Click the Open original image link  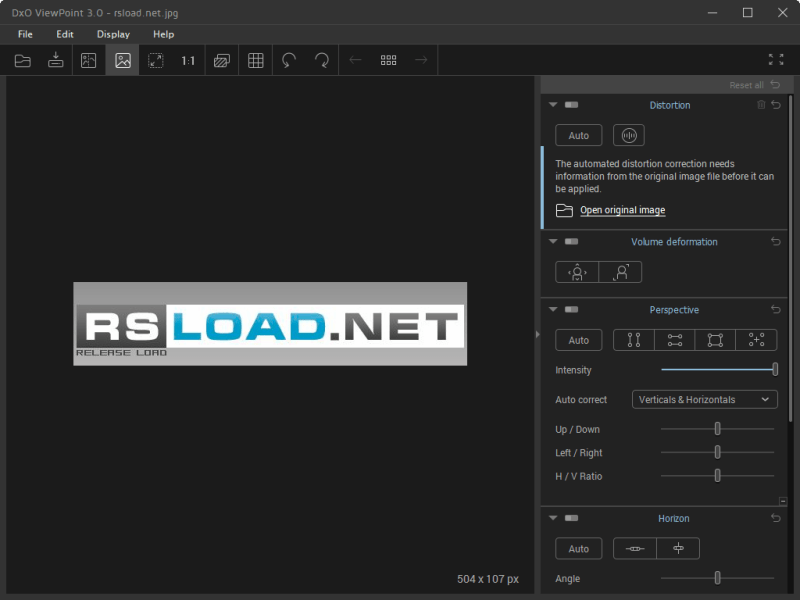pos(622,210)
